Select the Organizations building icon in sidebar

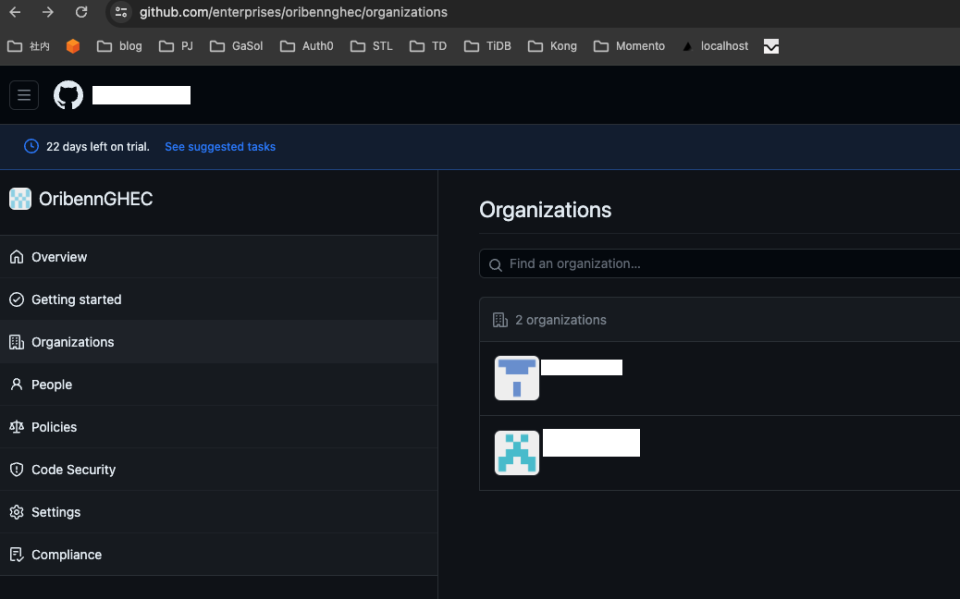click(16, 341)
